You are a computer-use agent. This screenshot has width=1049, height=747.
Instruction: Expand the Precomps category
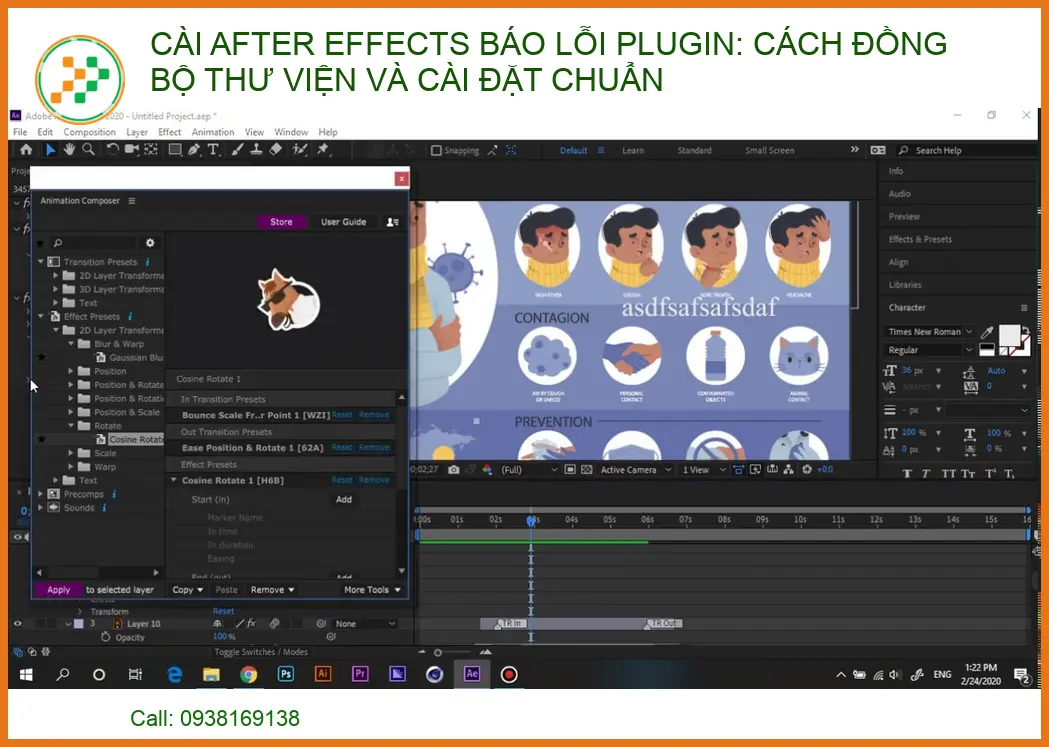[41, 494]
